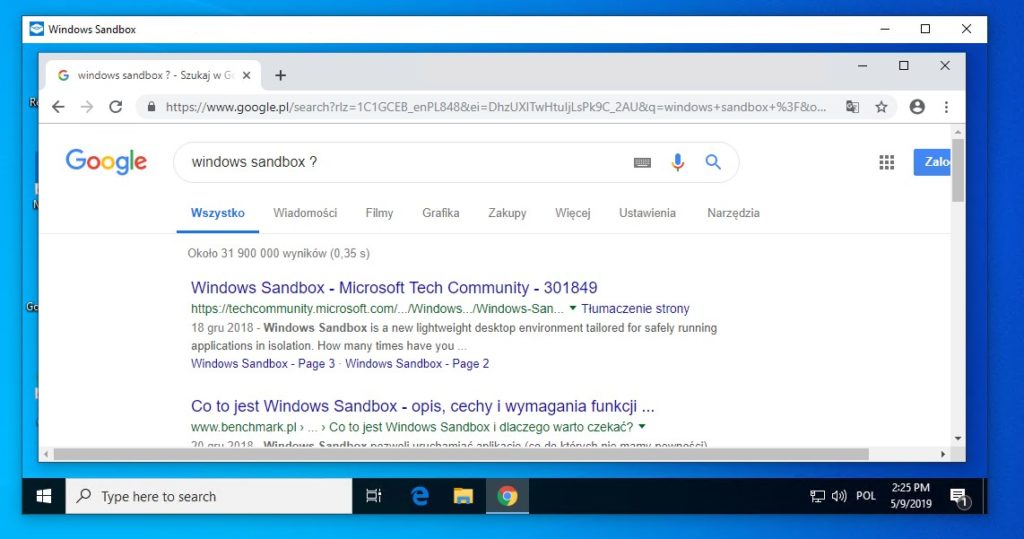Screen dimensions: 1024x539
Task: Click Tłumaczenie strony link
Action: click(x=635, y=308)
